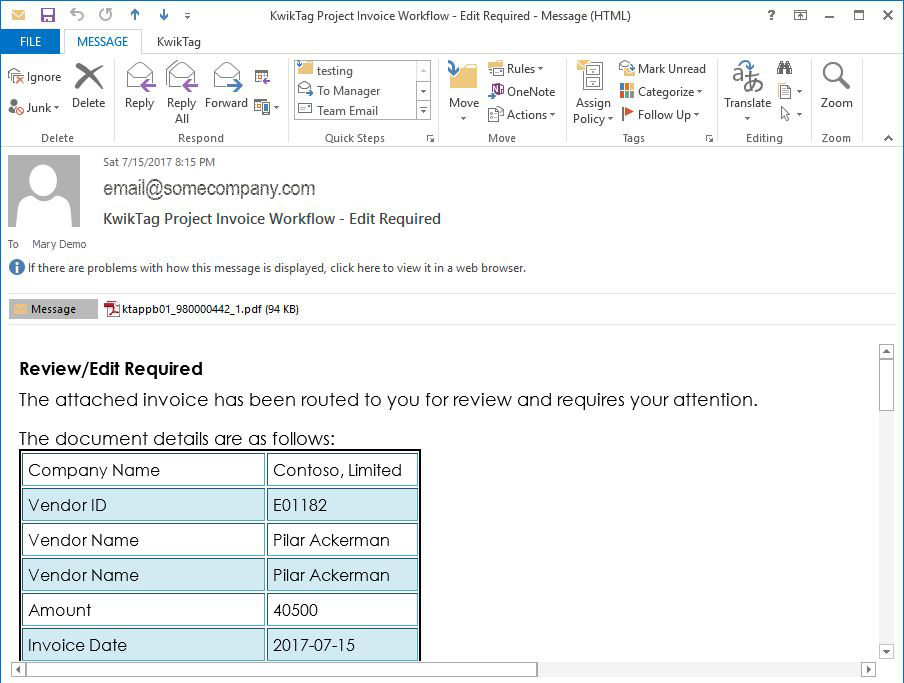Click vertical scrollbar up arrow
Screen dimensions: 904x683
coord(886,352)
